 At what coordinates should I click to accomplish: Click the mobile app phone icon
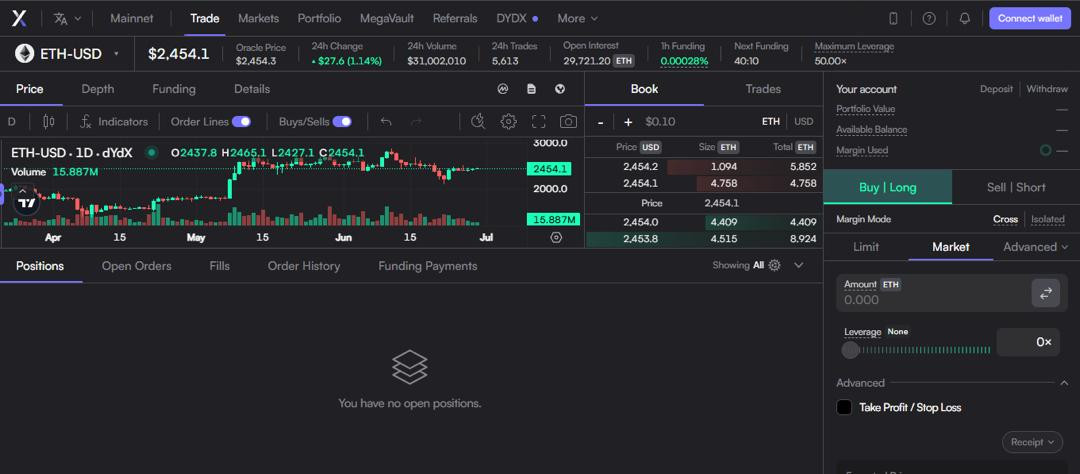tap(893, 18)
